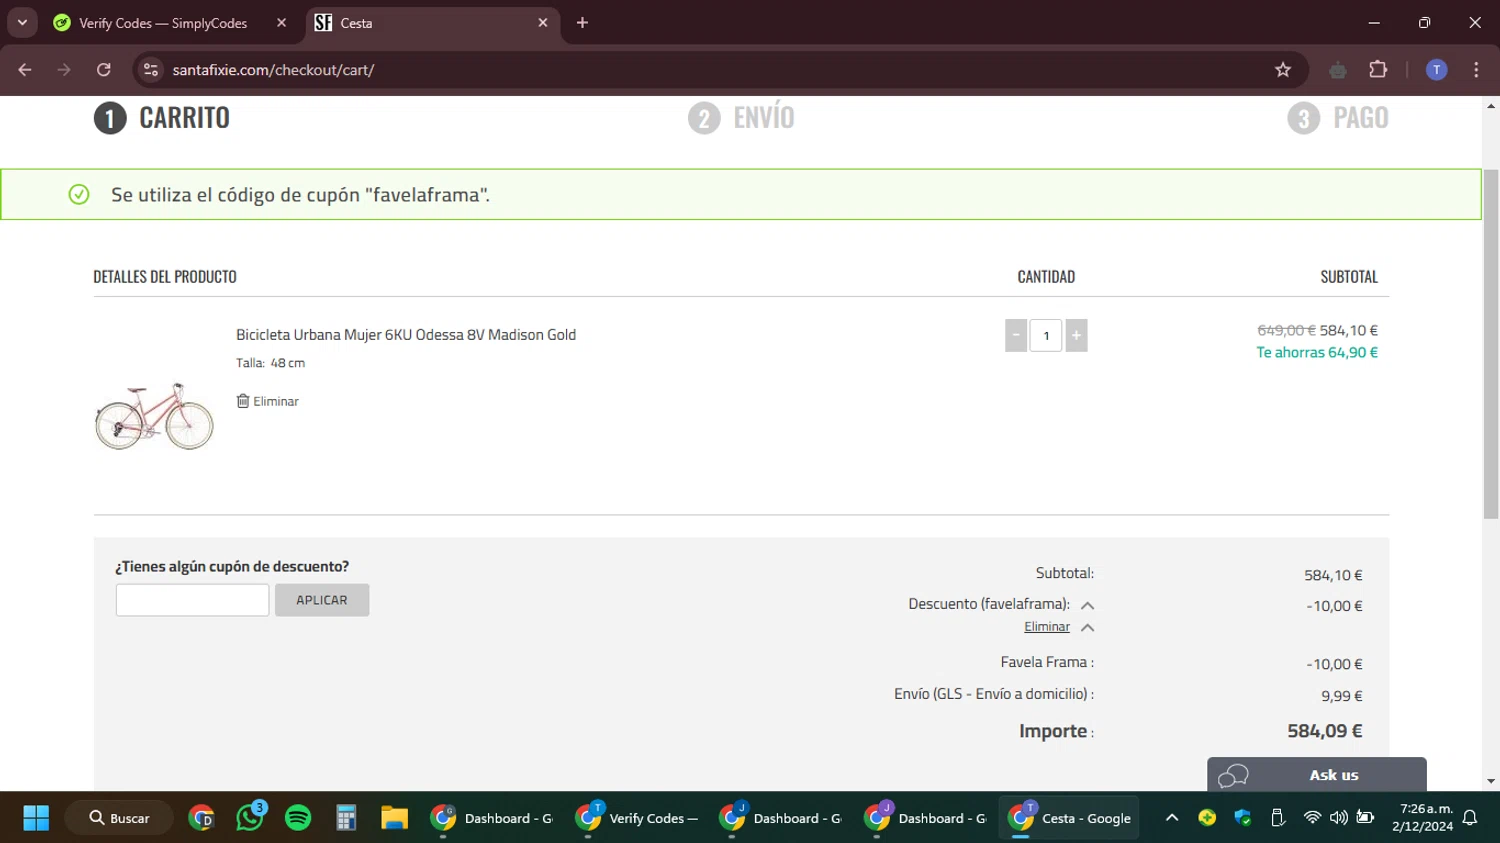This screenshot has height=843, width=1500.
Task: Click the chevron beside the Eliminar coupon link
Action: pyautogui.click(x=1087, y=627)
